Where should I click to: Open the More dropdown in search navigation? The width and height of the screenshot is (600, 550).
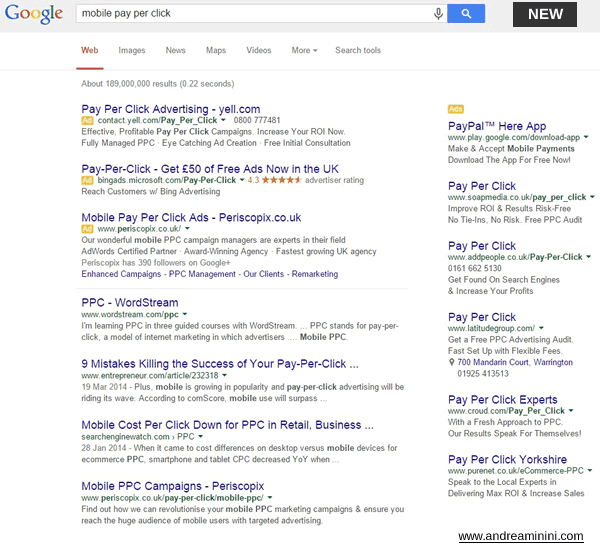[304, 50]
